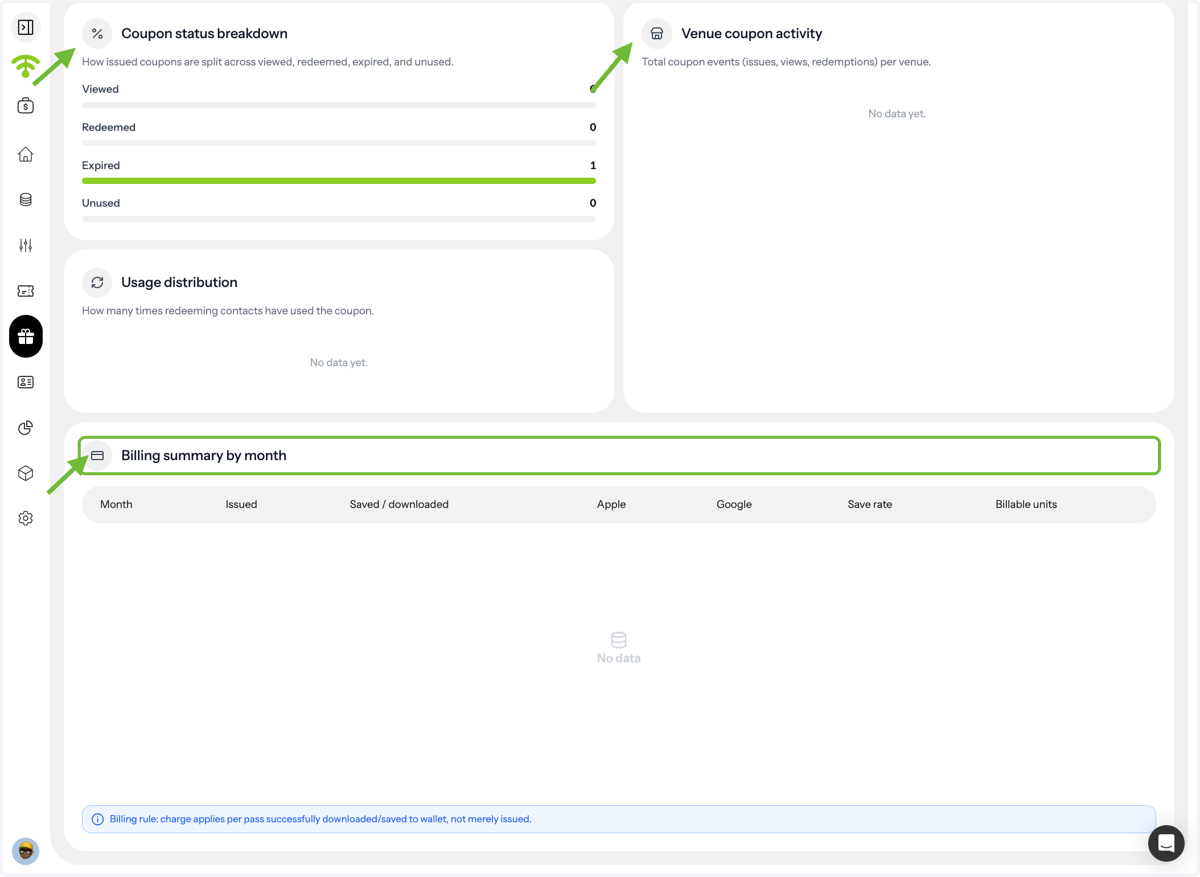1200x877 pixels.
Task: Click the Expired row label
Action: pos(101,165)
